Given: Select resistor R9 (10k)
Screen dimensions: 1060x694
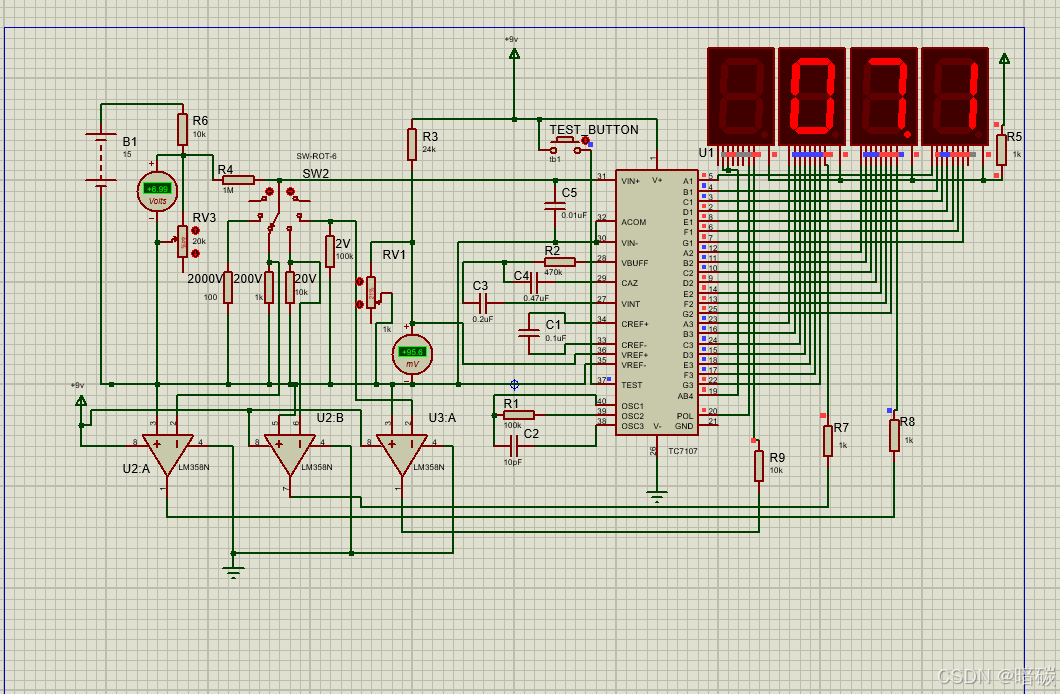Looking at the screenshot, I should (758, 466).
